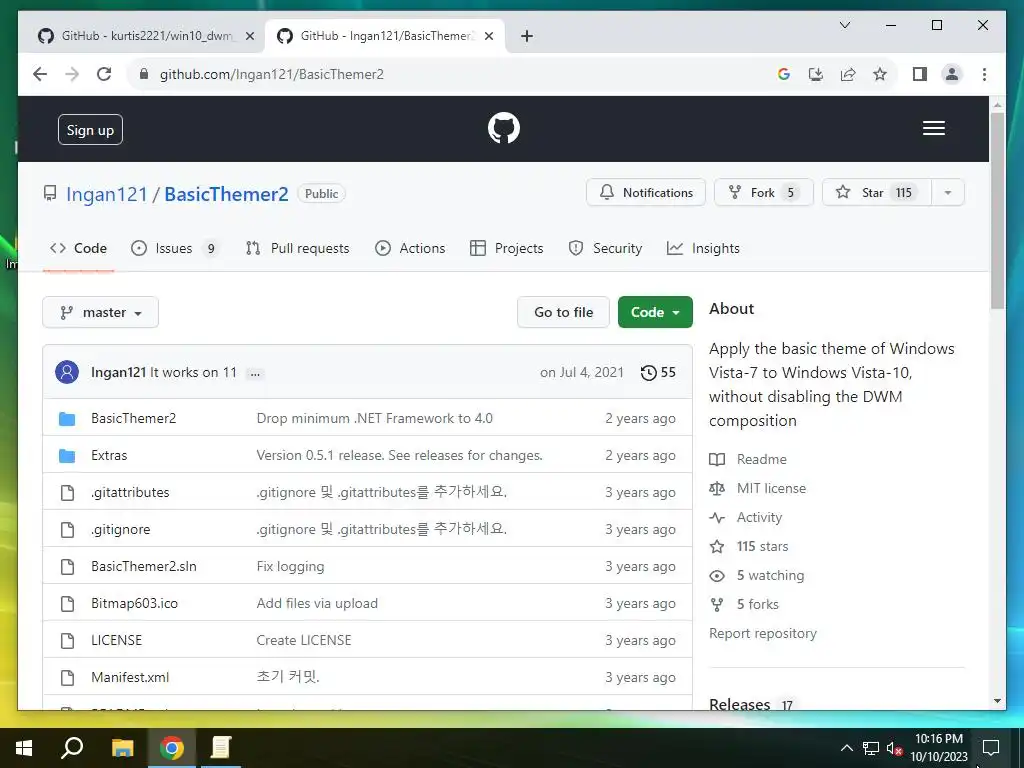1024x768 pixels.
Task: Open Windows search from taskbar
Action: pyautogui.click(x=72, y=748)
